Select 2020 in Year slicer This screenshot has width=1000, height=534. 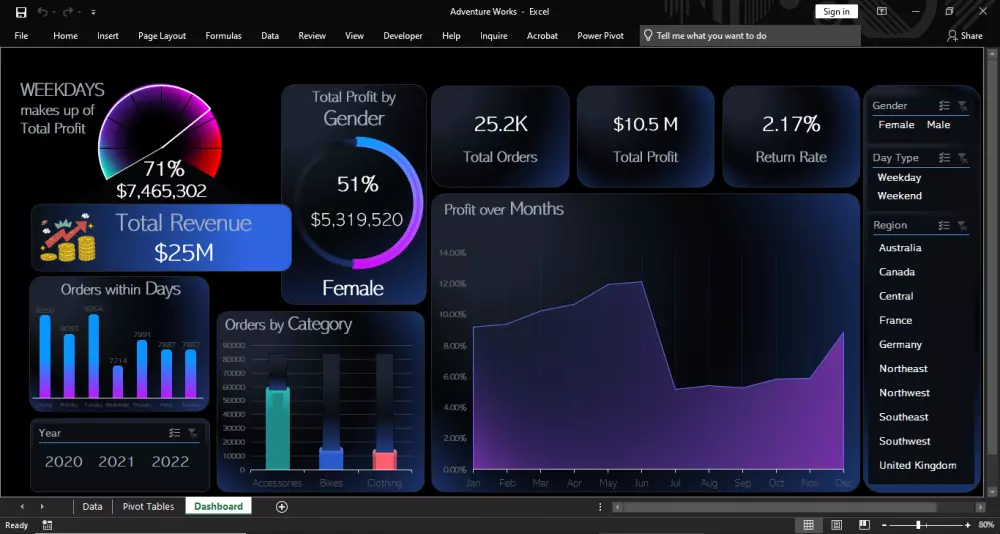64,462
